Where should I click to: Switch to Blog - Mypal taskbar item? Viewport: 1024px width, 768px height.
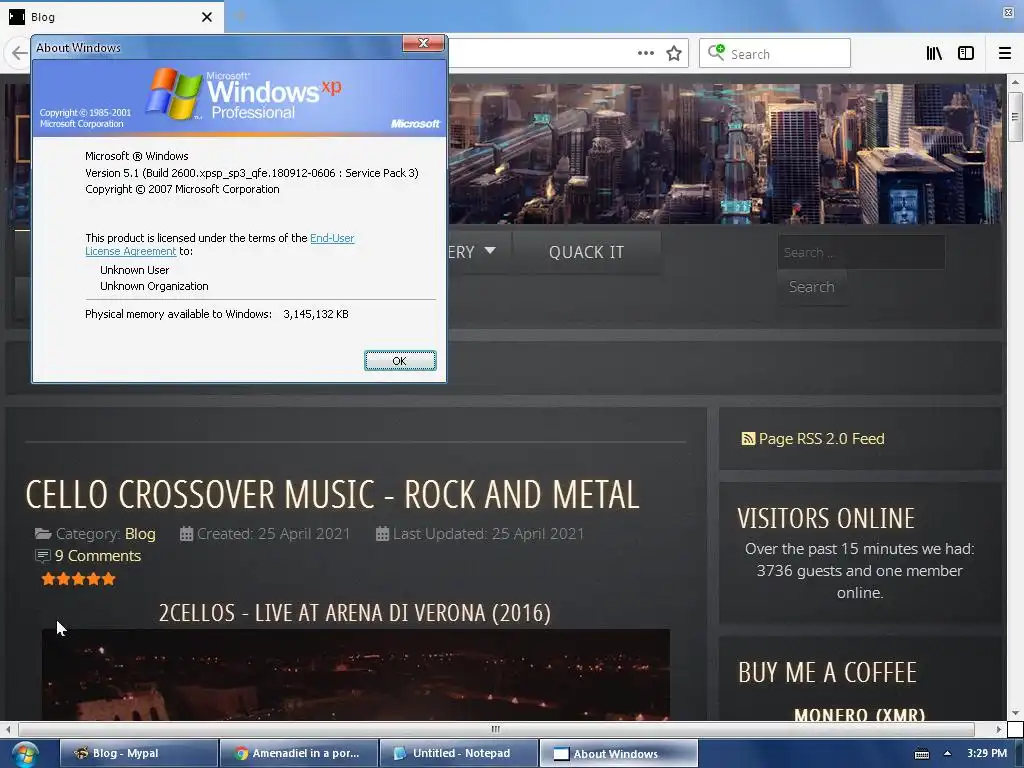138,753
